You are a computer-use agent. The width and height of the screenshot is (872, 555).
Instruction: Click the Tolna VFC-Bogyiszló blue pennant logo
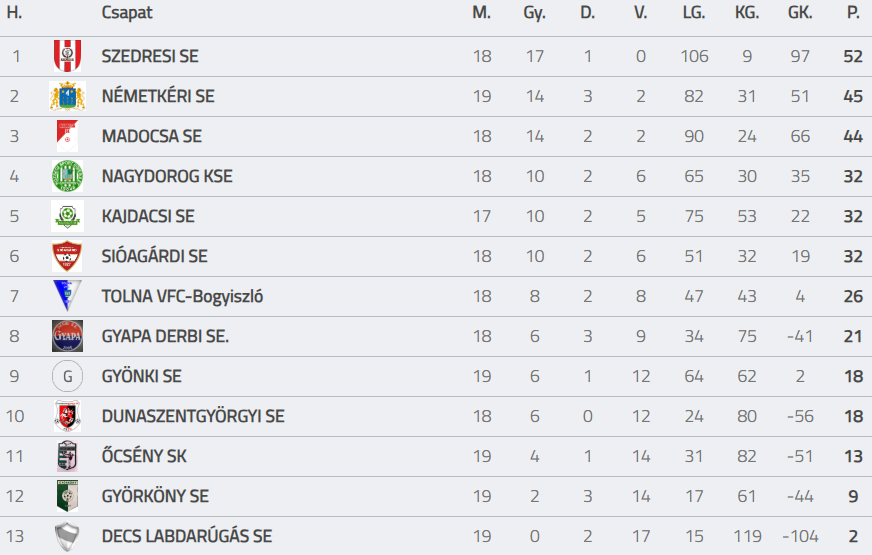pyautogui.click(x=67, y=296)
